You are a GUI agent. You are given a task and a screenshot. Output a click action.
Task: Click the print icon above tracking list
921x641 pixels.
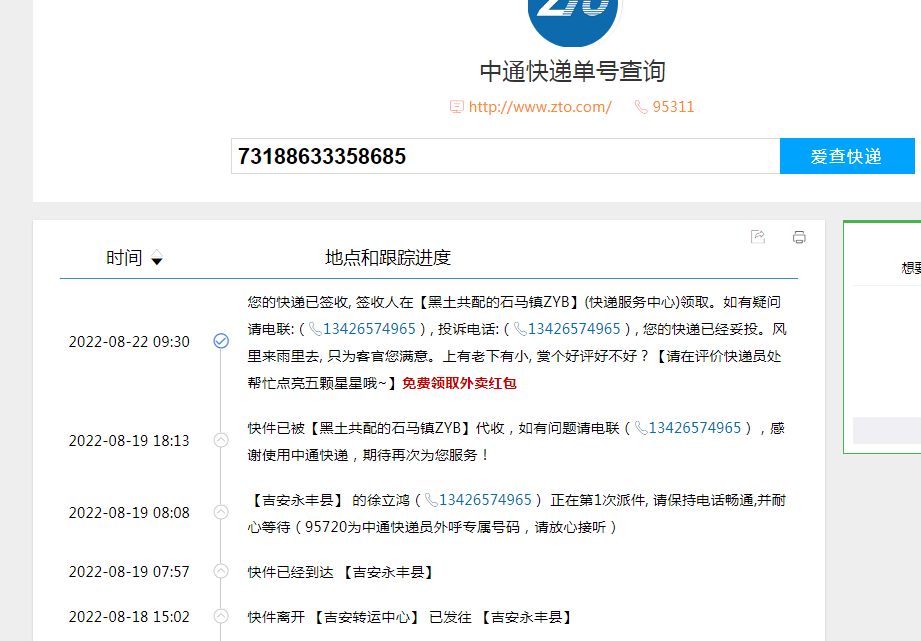coord(799,237)
